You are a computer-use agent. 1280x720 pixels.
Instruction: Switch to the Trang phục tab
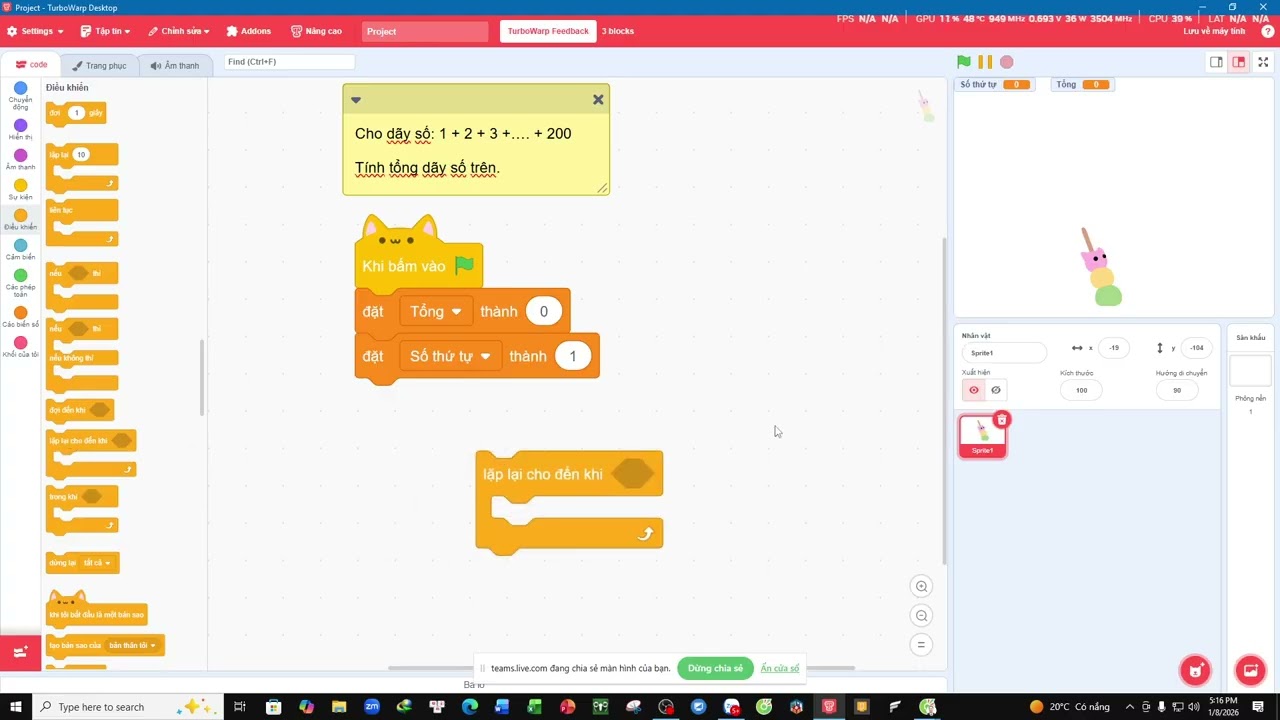99,65
